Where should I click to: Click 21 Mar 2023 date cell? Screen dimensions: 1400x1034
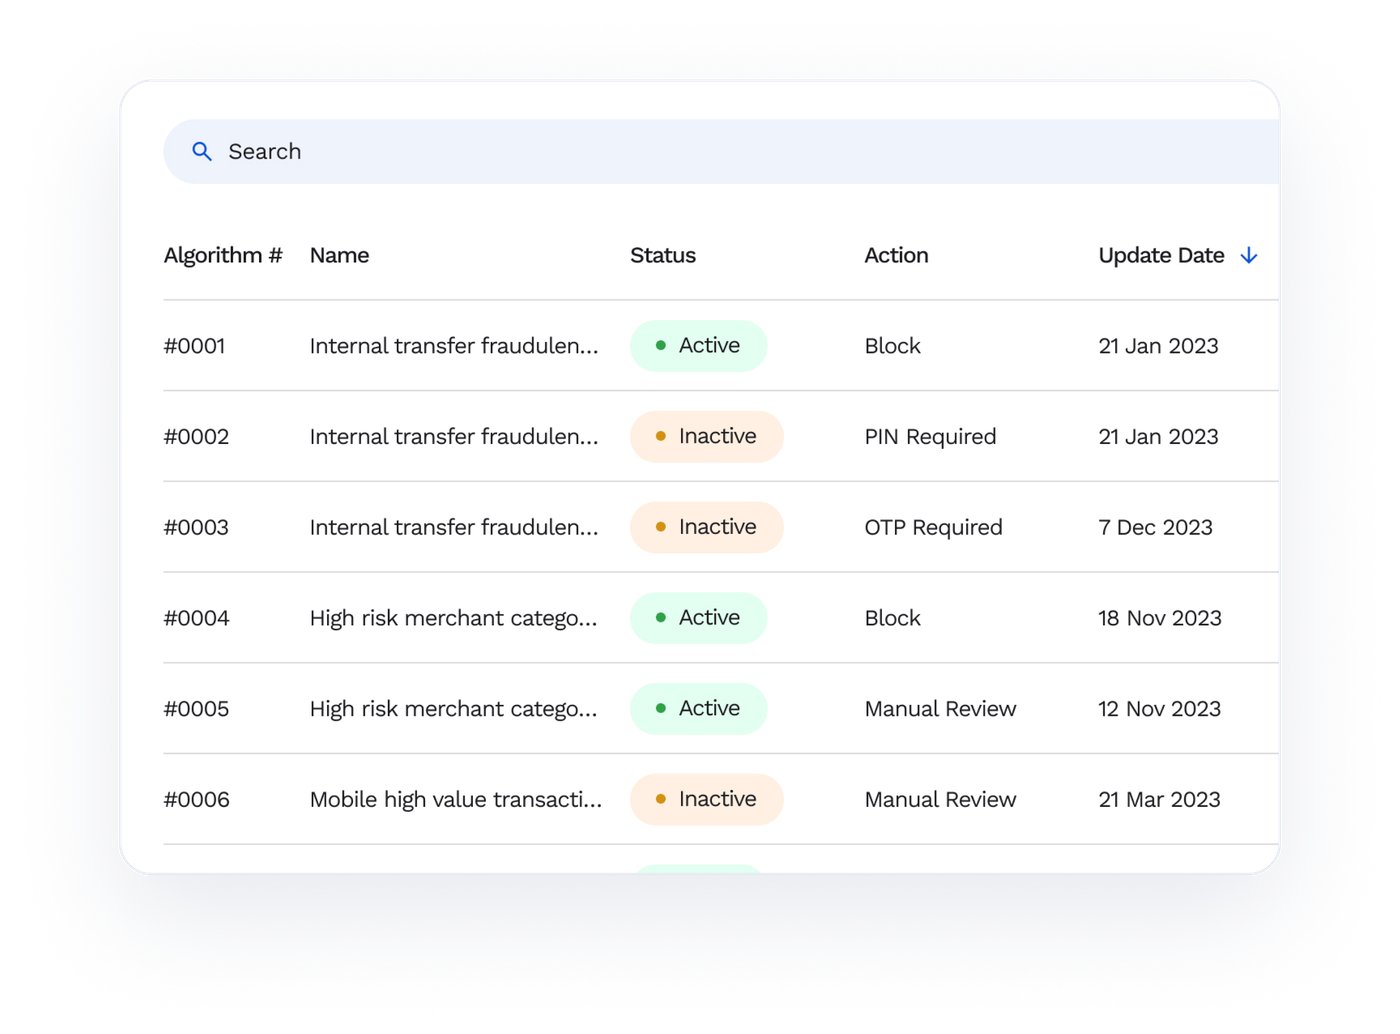click(x=1159, y=800)
